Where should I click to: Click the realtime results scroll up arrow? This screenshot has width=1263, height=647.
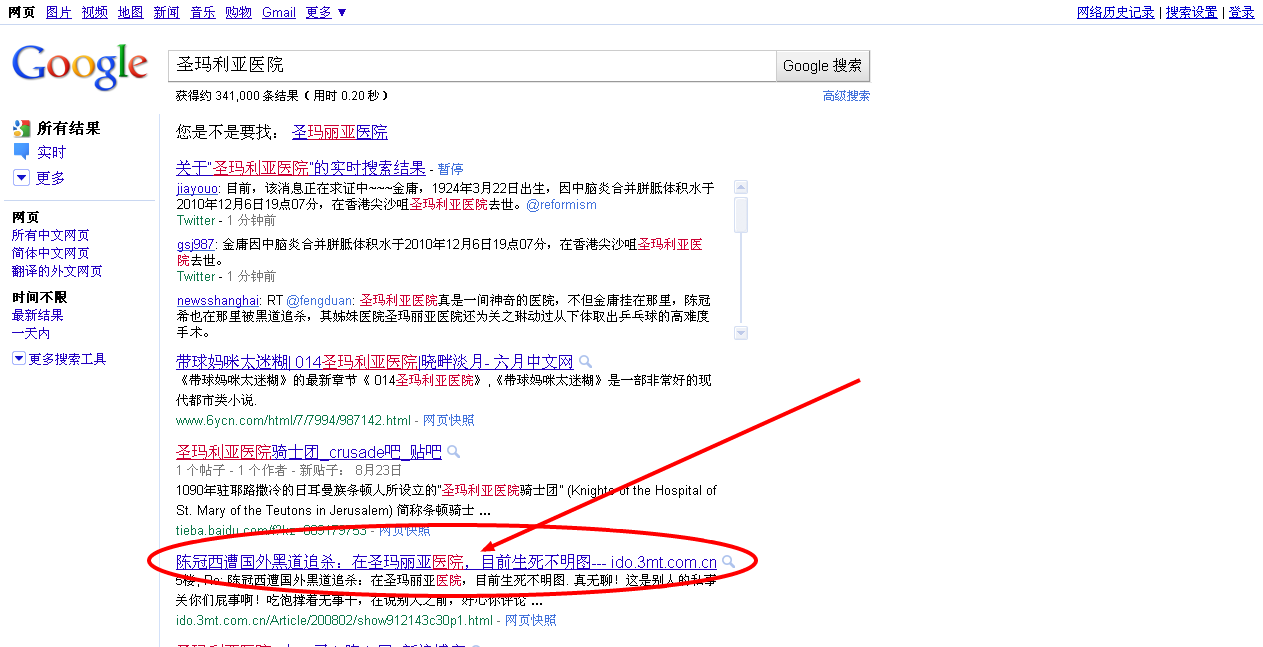tap(741, 187)
